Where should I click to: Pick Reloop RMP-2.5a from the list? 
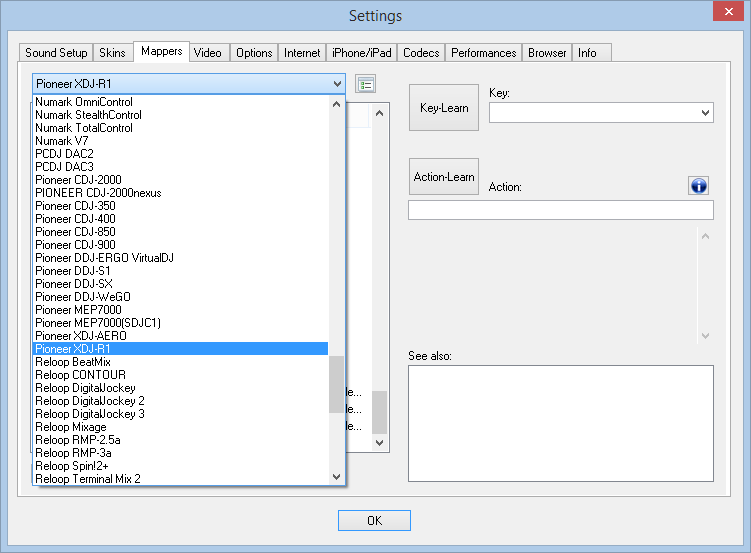pyautogui.click(x=181, y=440)
